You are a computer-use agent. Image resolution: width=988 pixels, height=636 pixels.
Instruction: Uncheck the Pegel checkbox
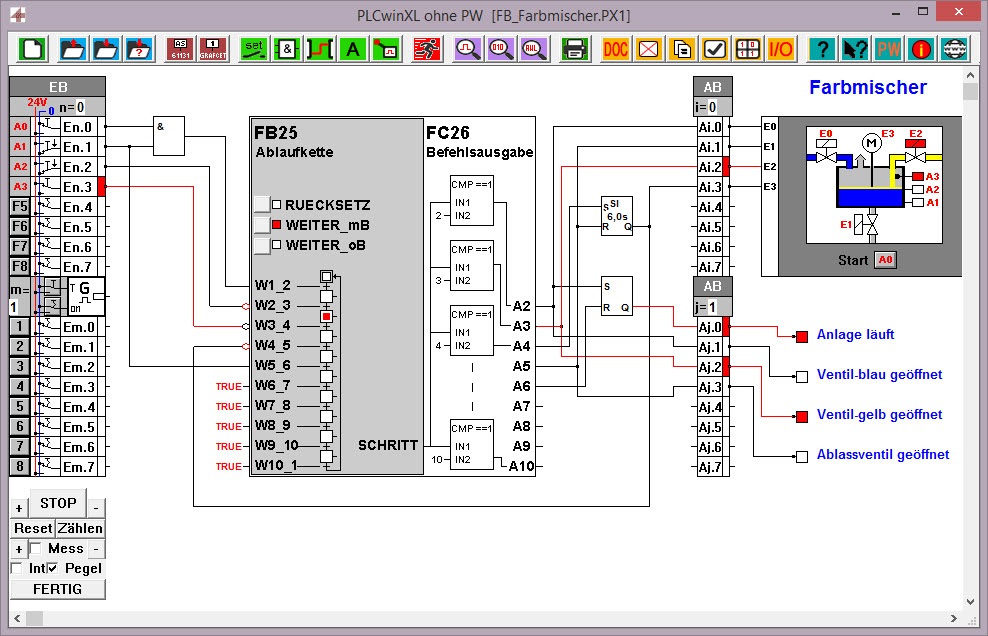53,568
